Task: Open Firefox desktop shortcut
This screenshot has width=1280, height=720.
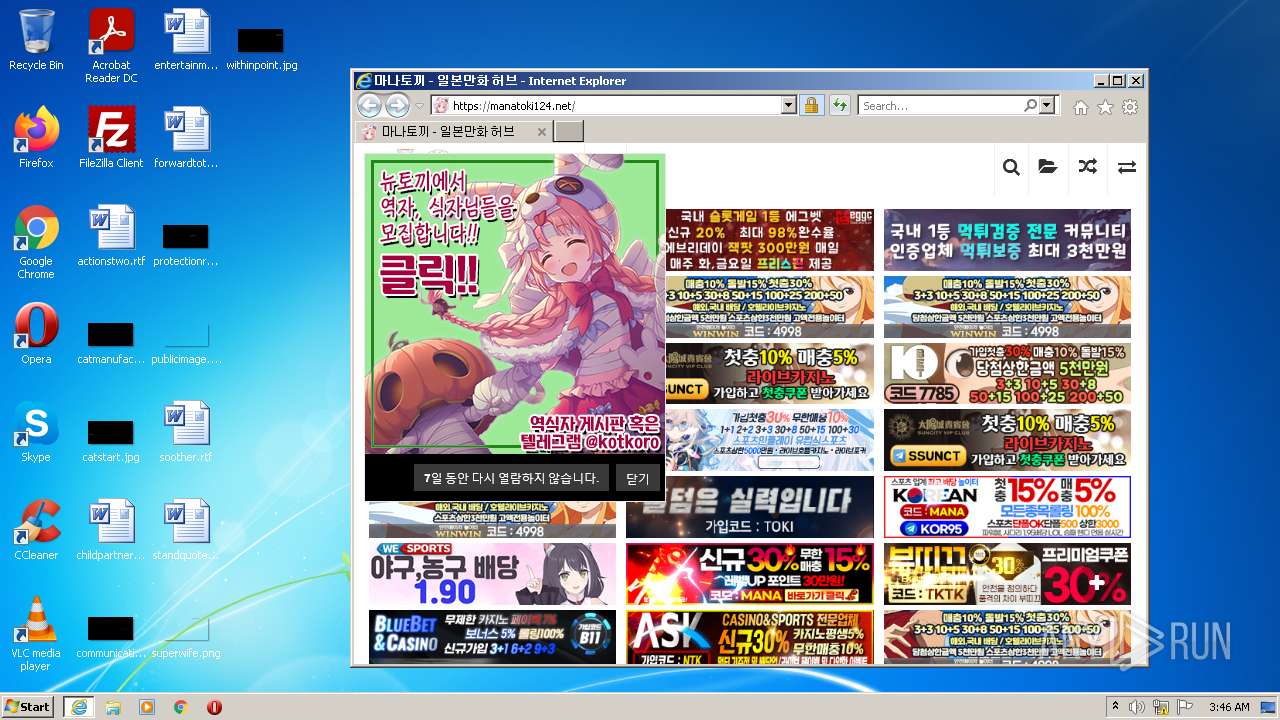Action: pos(36,138)
